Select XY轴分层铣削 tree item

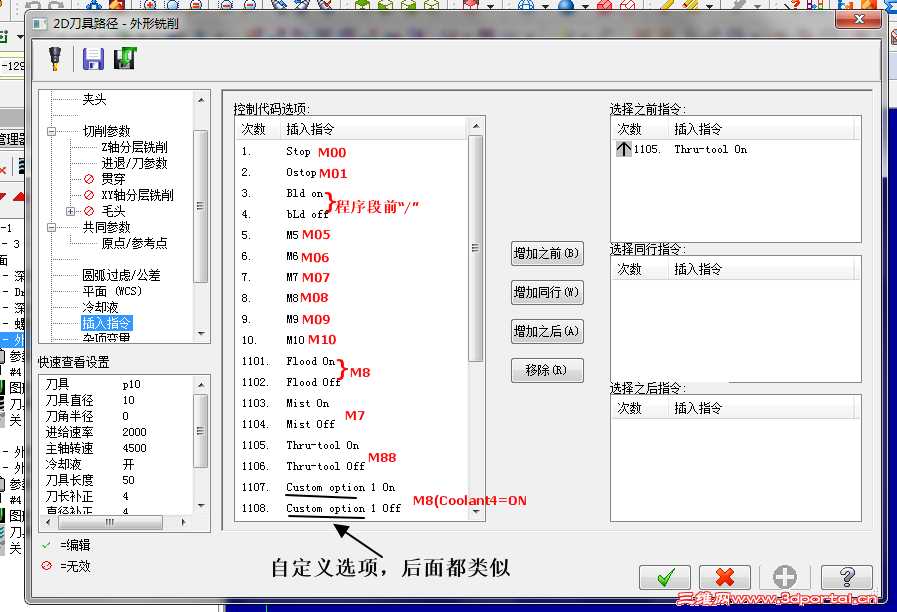[x=137, y=195]
